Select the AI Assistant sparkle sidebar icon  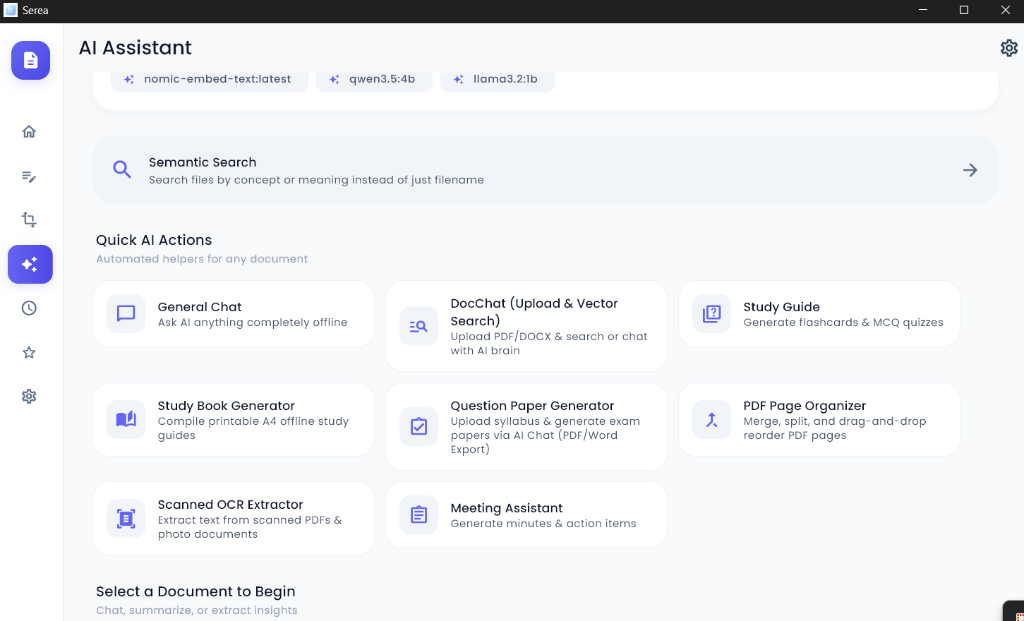point(30,264)
